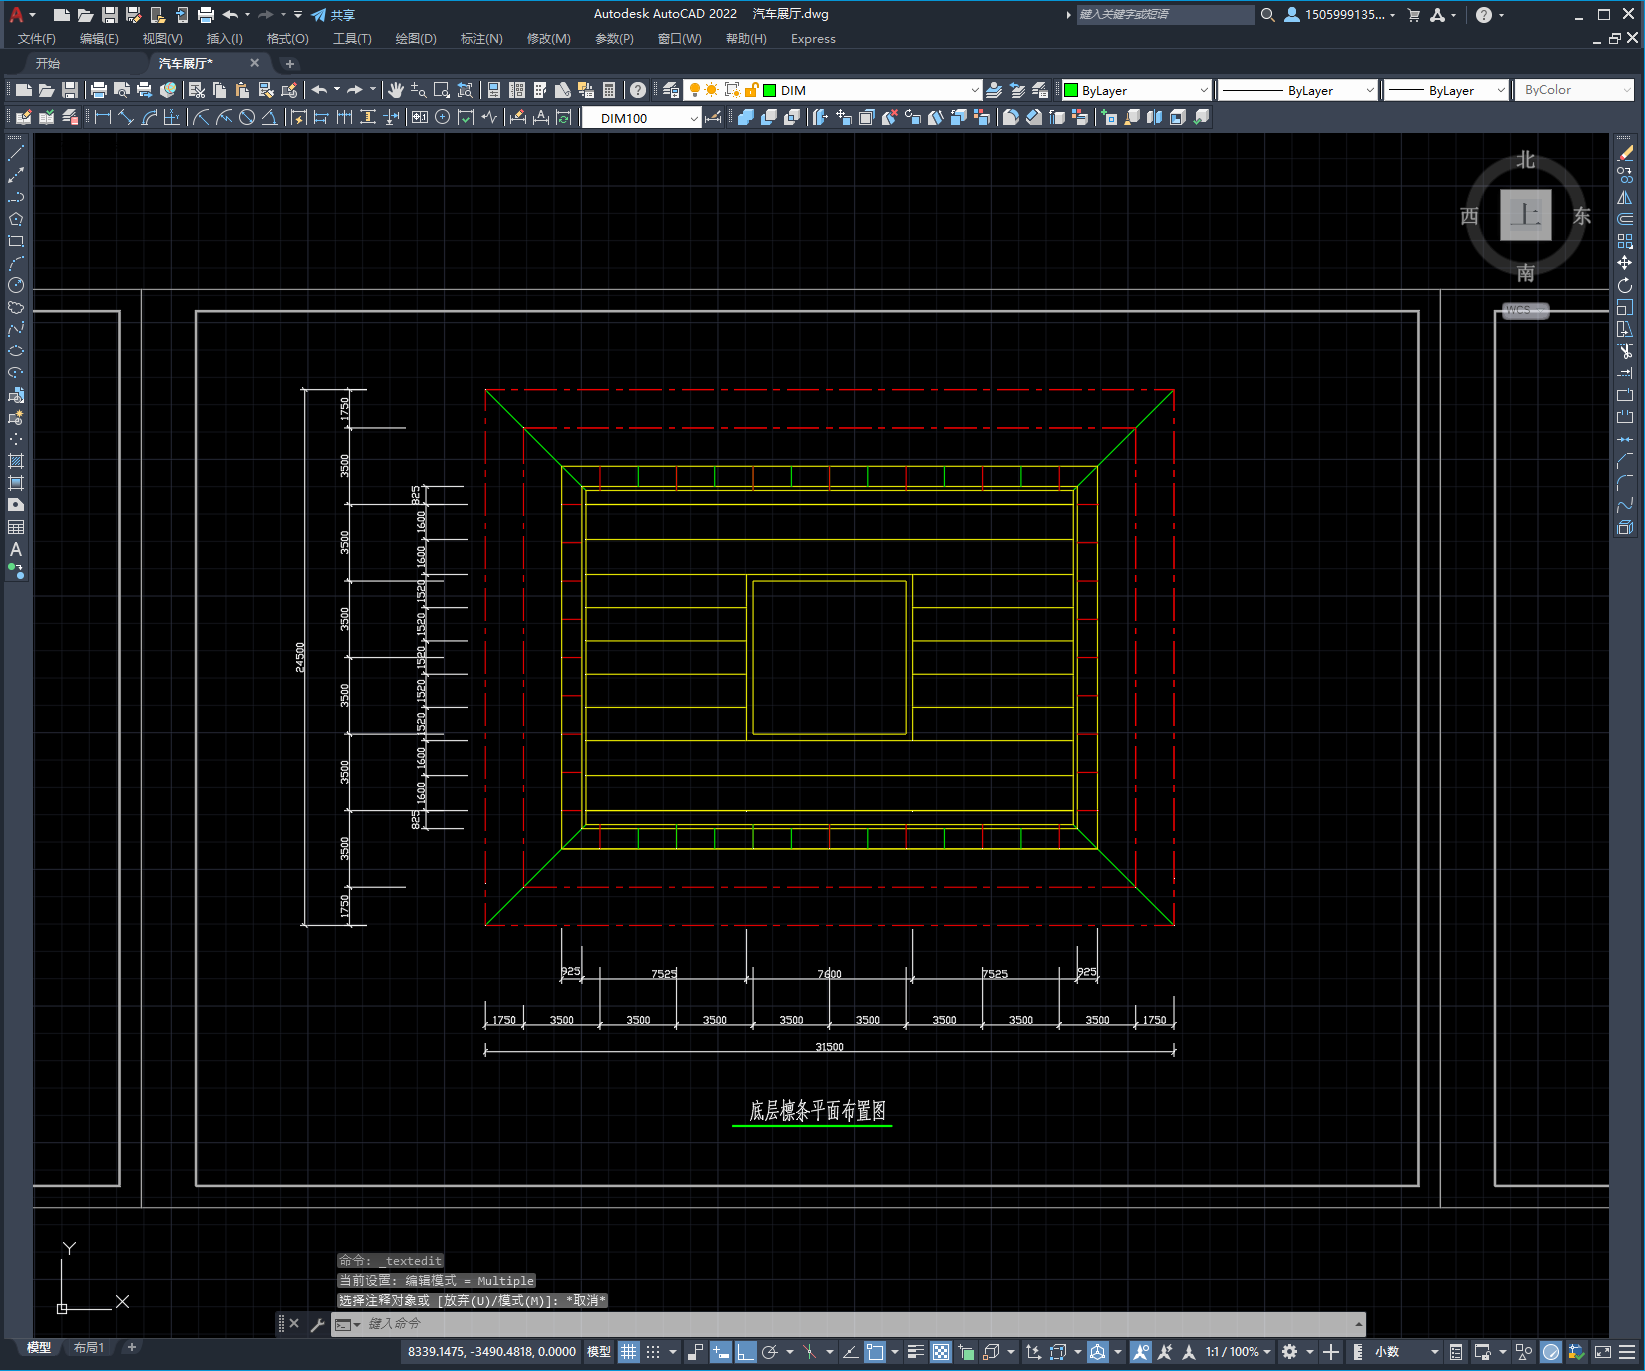Click the Help question mark toolbar icon
Image resolution: width=1645 pixels, height=1371 pixels.
tap(638, 90)
